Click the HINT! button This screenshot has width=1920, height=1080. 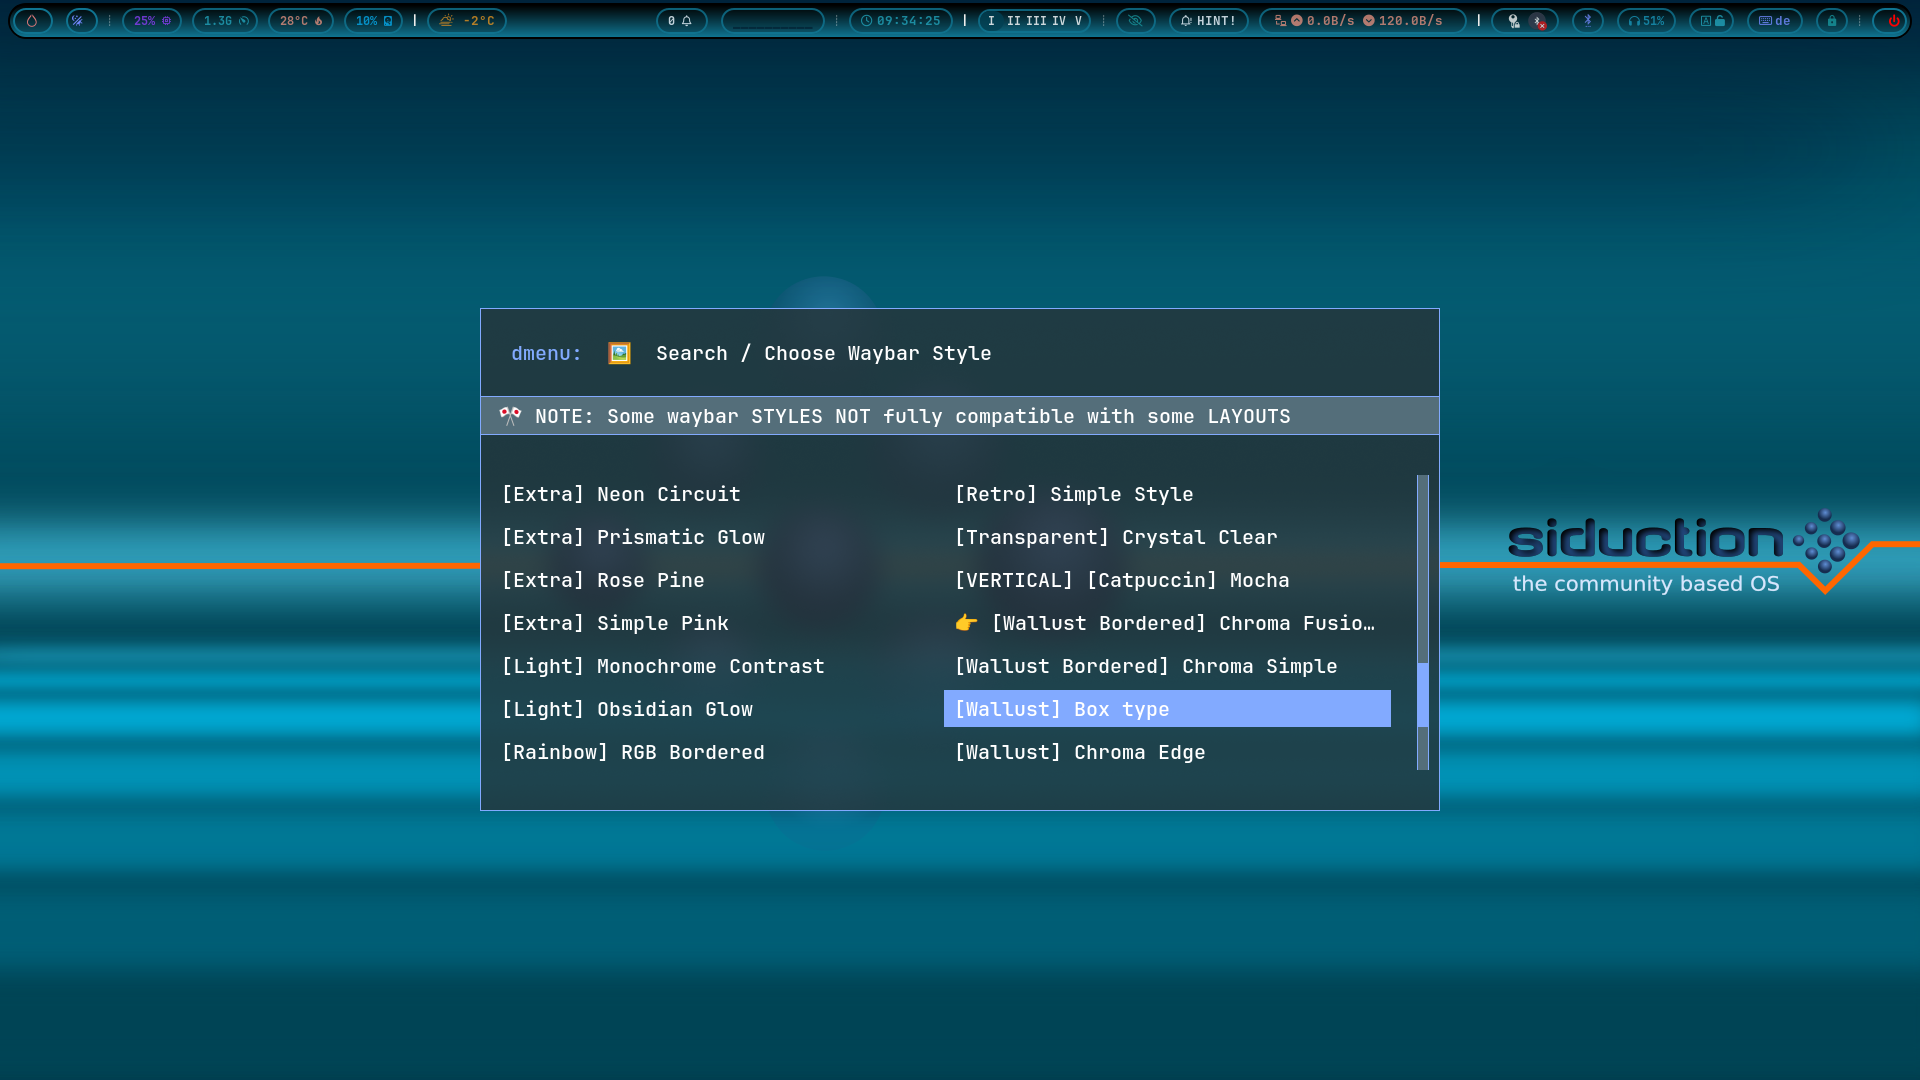pos(1208,21)
